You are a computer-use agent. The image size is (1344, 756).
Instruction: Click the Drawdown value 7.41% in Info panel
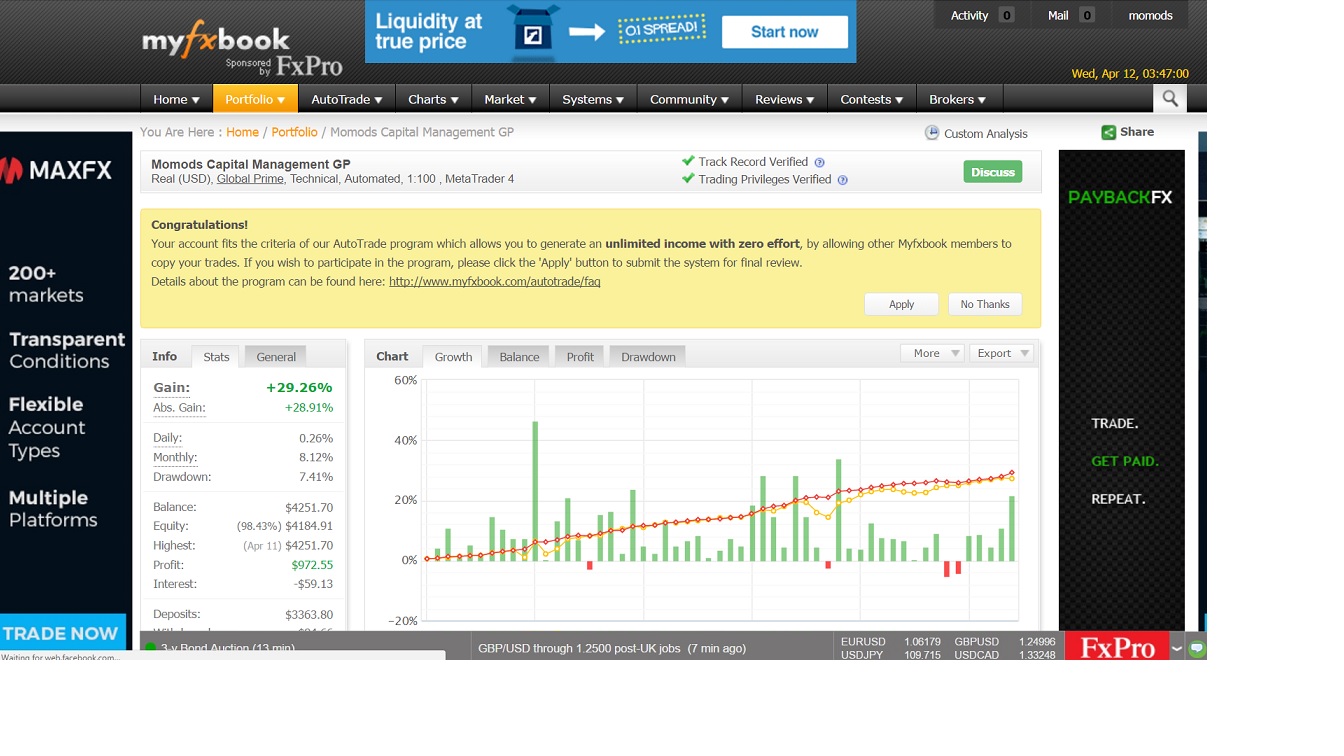(x=316, y=477)
